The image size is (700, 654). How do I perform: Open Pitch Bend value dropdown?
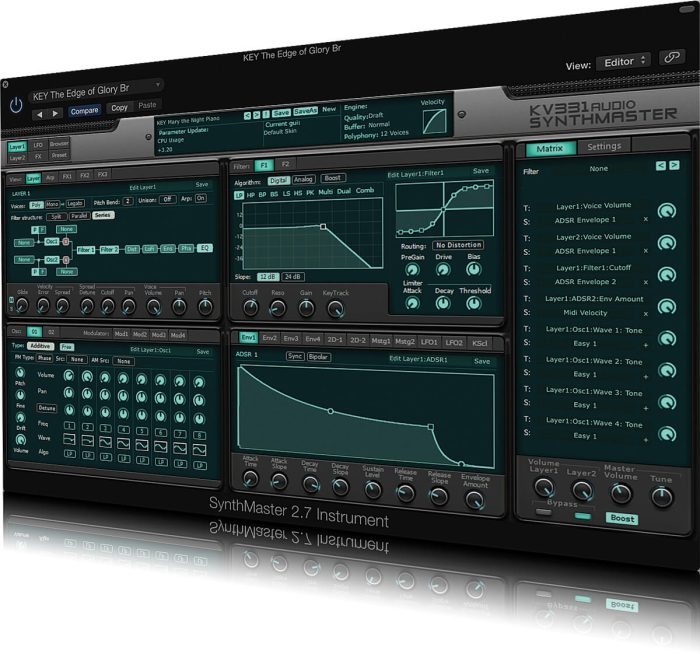pyautogui.click(x=128, y=201)
